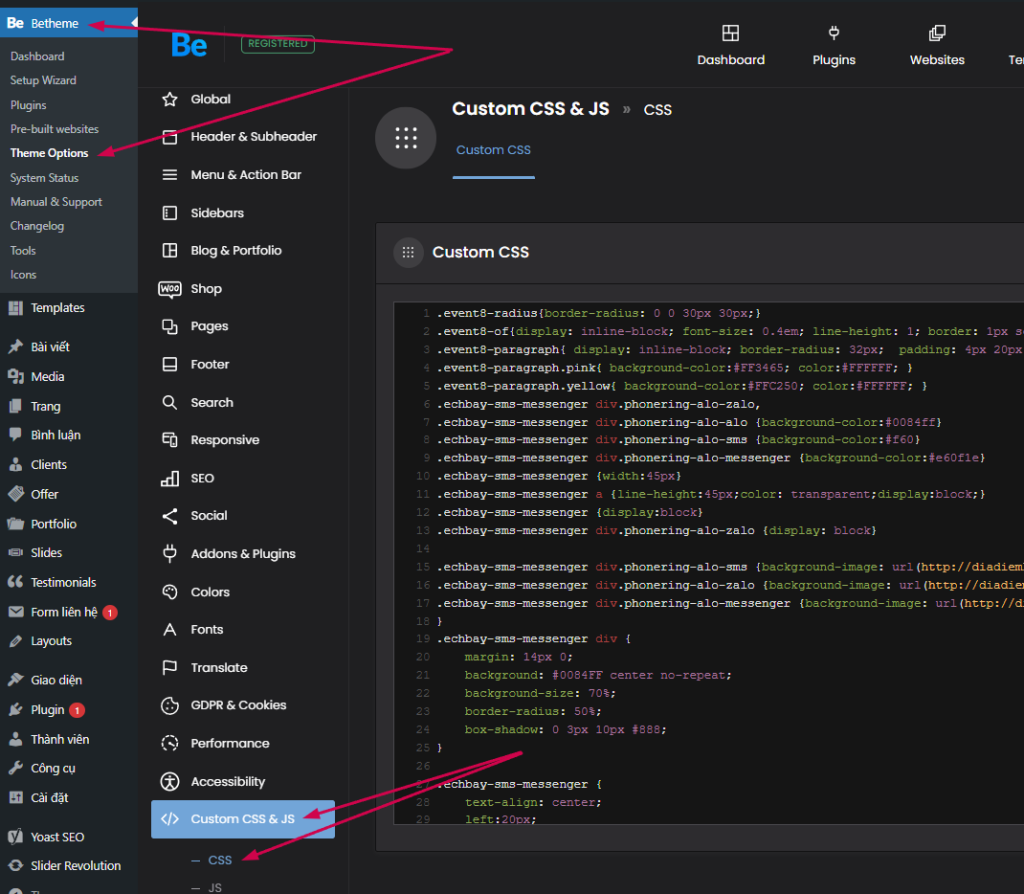Viewport: 1024px width, 894px height.
Task: Click the Pages copy icon
Action: pos(170,327)
